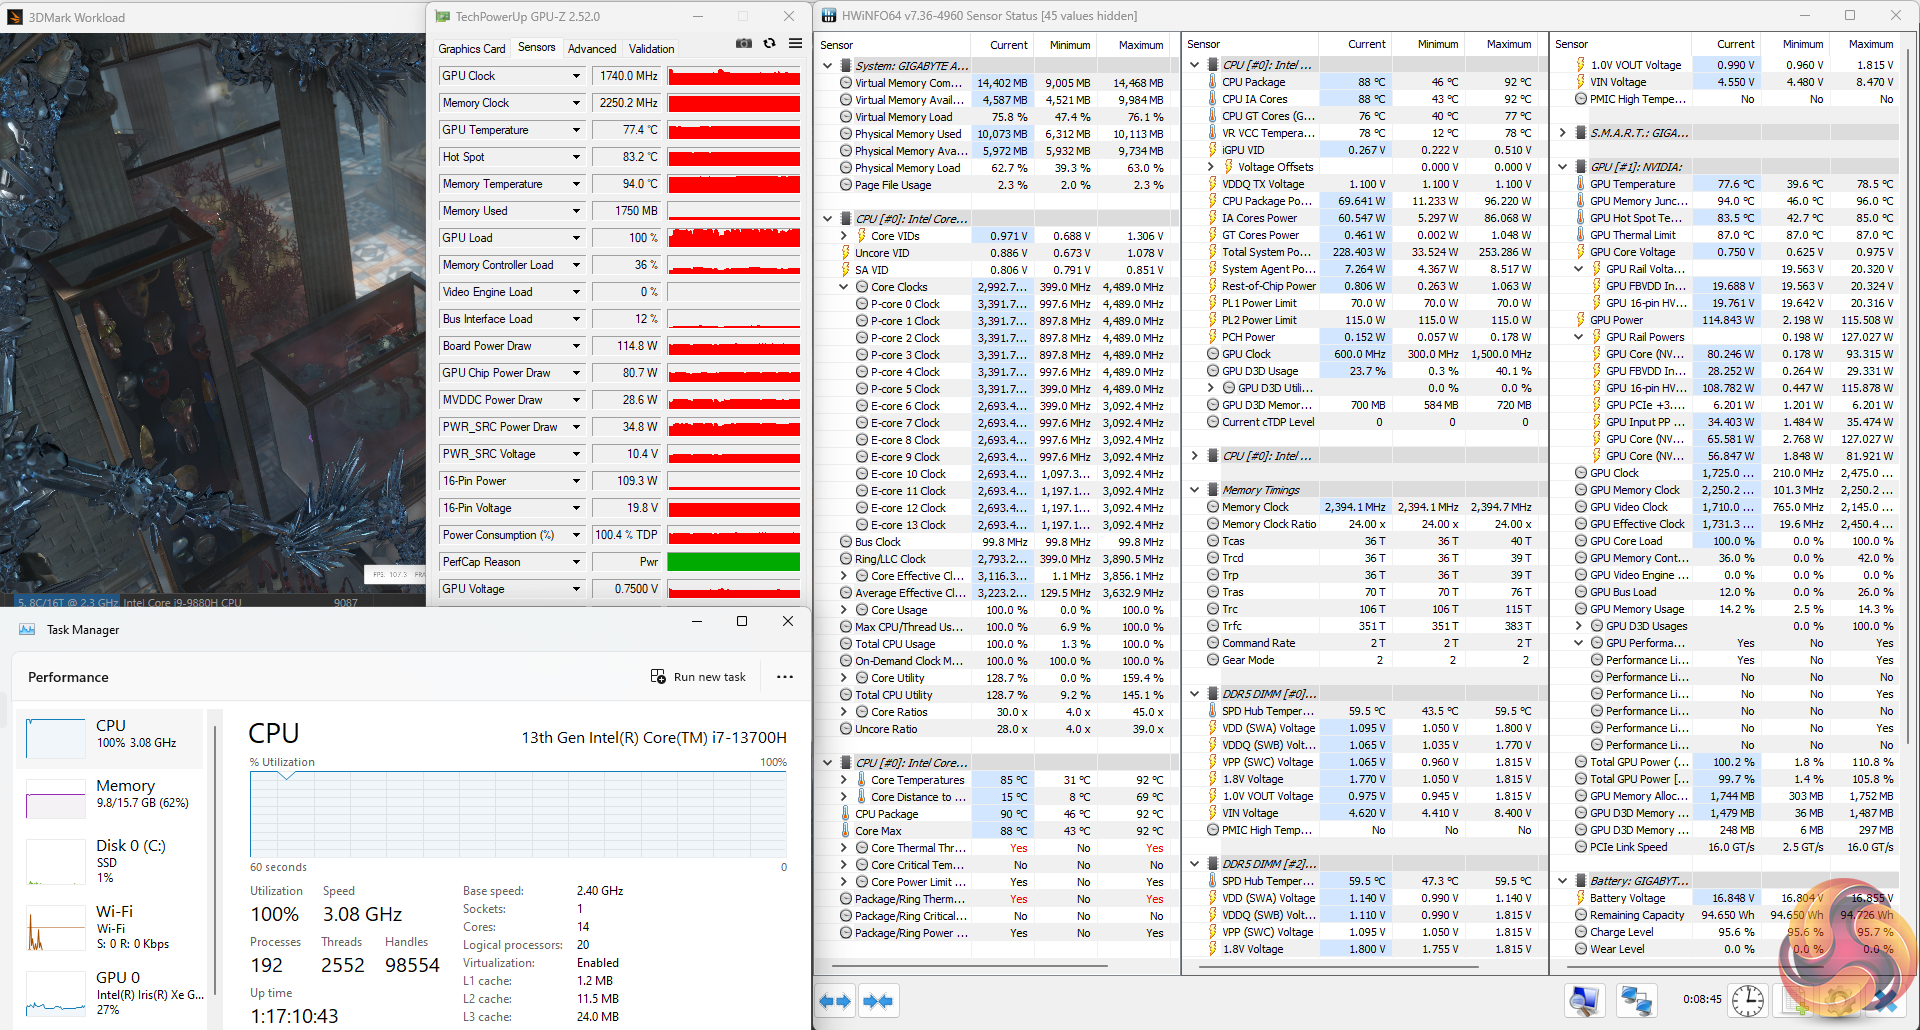Image resolution: width=1920 pixels, height=1030 pixels.
Task: Click the green PerfCap Reason bar
Action: pos(733,562)
